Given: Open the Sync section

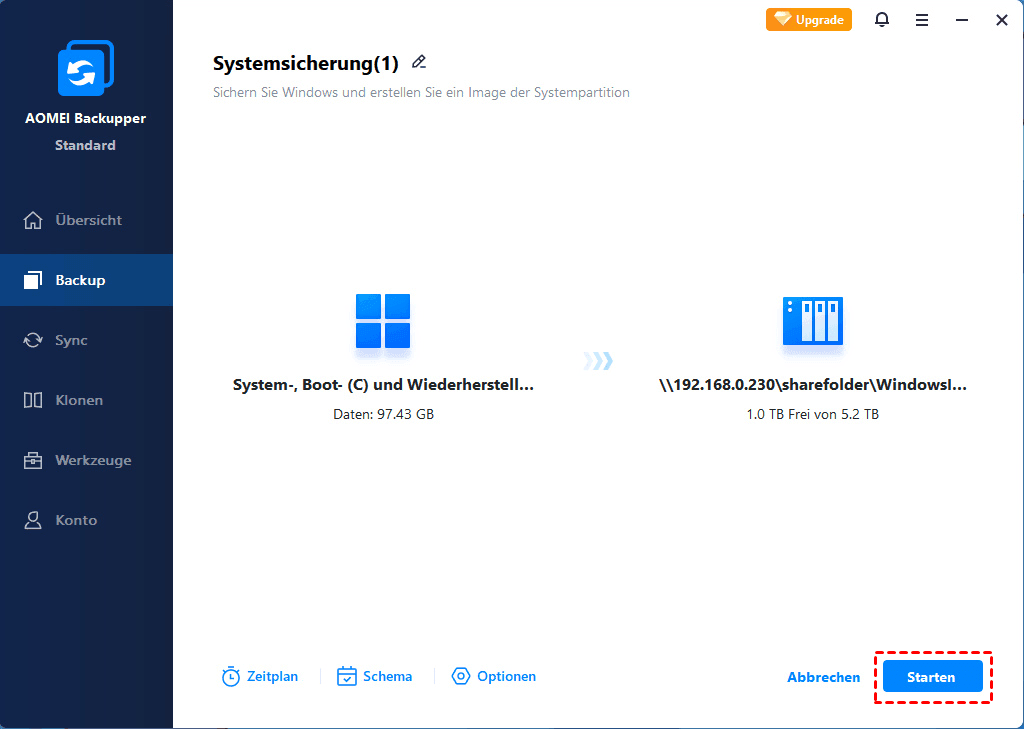Looking at the screenshot, I should pos(86,340).
